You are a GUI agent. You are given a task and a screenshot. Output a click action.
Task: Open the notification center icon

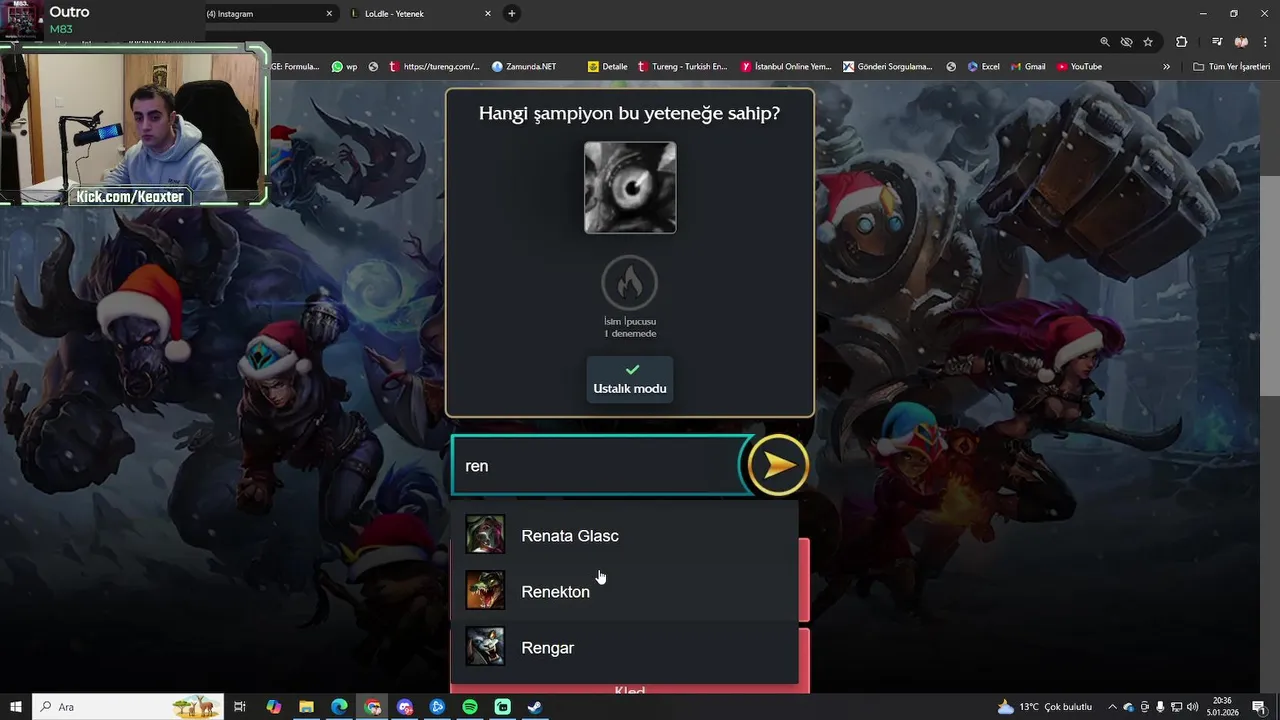pos(1259,707)
